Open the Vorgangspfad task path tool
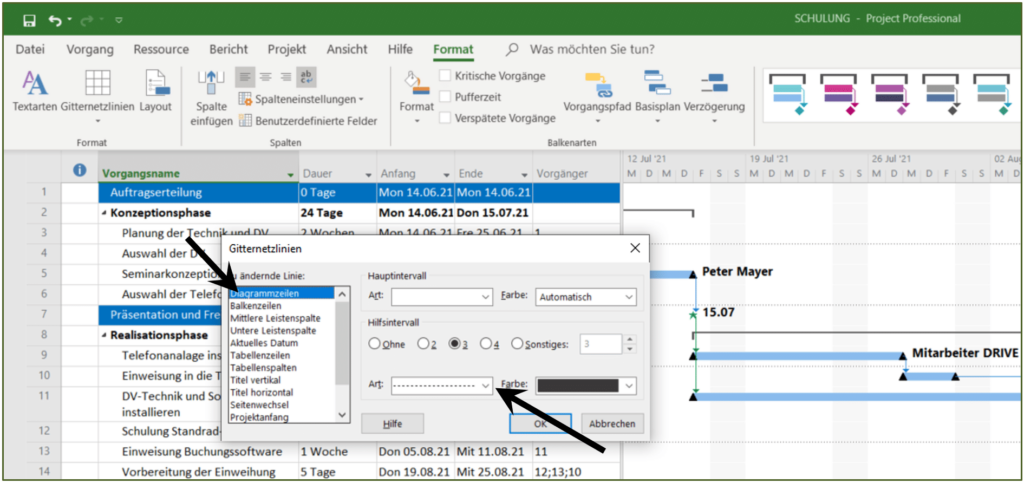 [x=598, y=96]
